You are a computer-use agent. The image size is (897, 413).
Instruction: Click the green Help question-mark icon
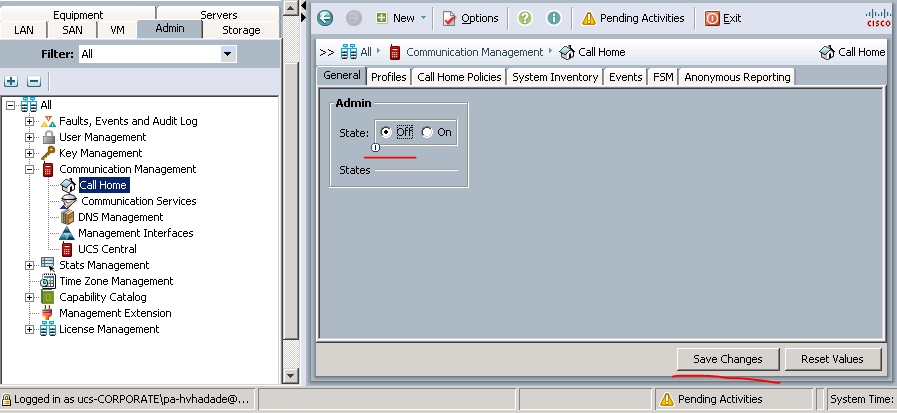click(525, 18)
